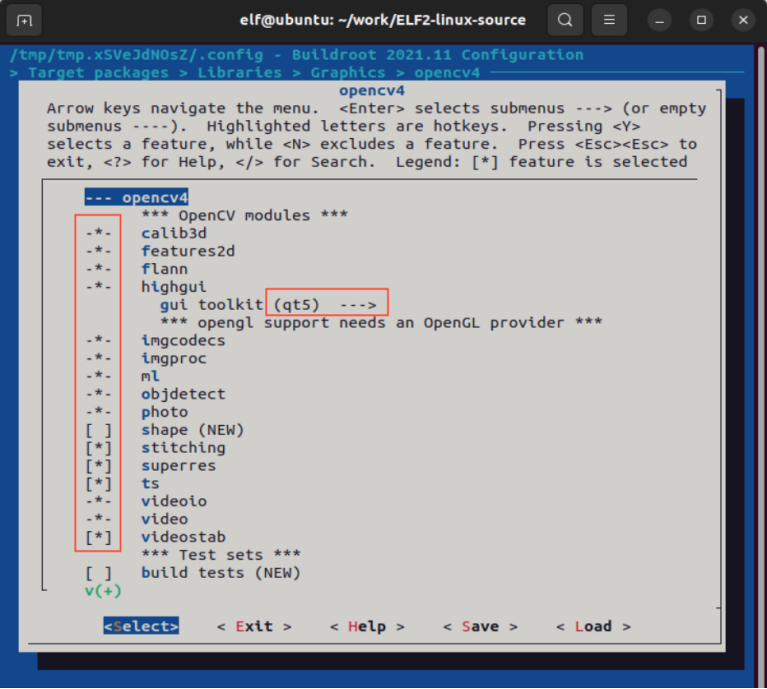
Task: Click opencv4 in breadcrumb path
Action: click(x=447, y=73)
